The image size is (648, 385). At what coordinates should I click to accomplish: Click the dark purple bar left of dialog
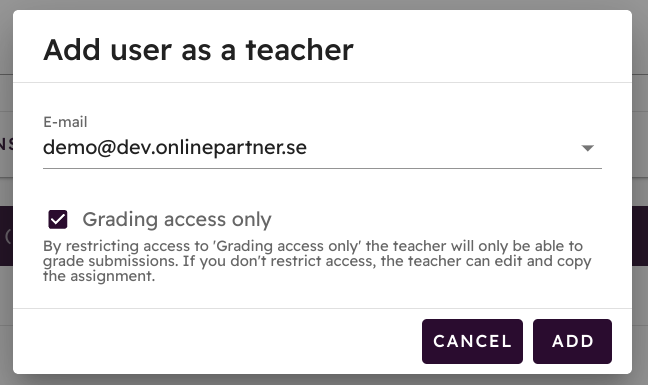click(x=6, y=236)
